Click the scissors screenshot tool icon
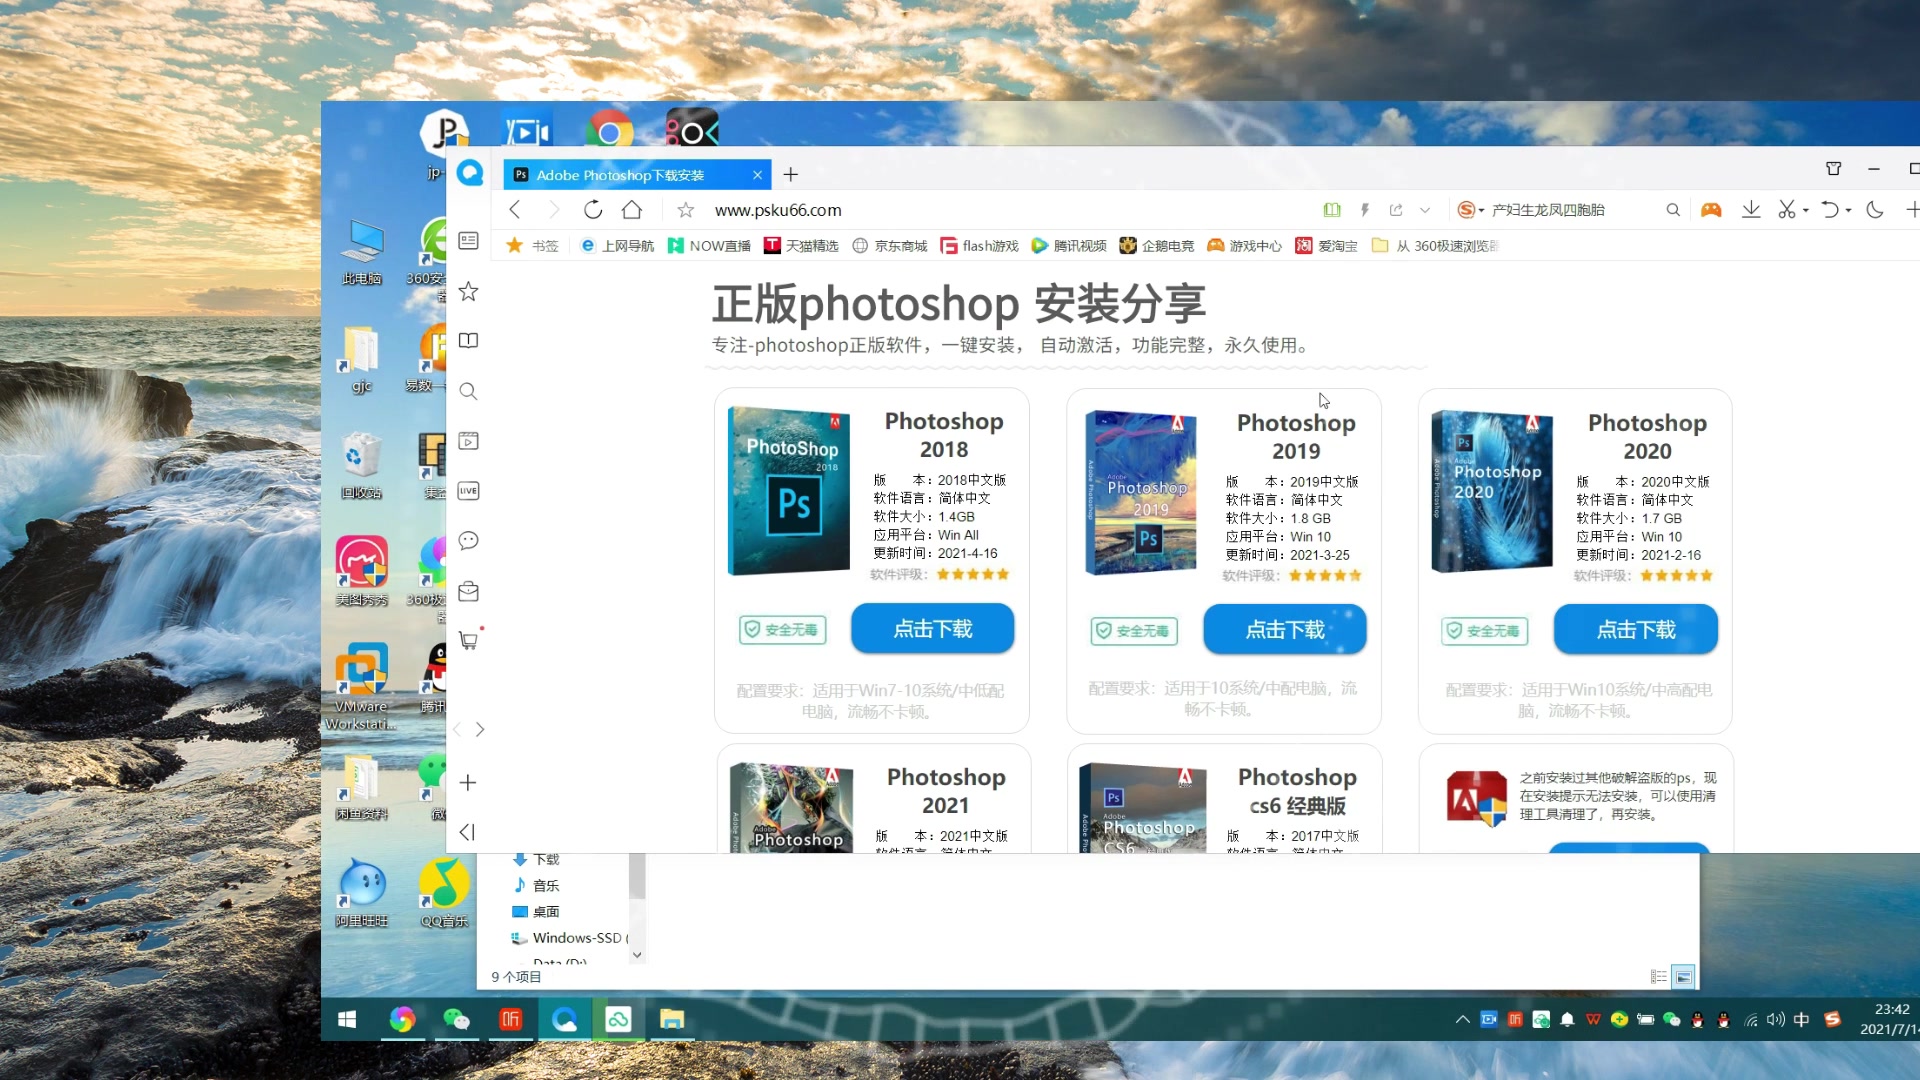Viewport: 1920px width, 1080px height. tap(1787, 210)
